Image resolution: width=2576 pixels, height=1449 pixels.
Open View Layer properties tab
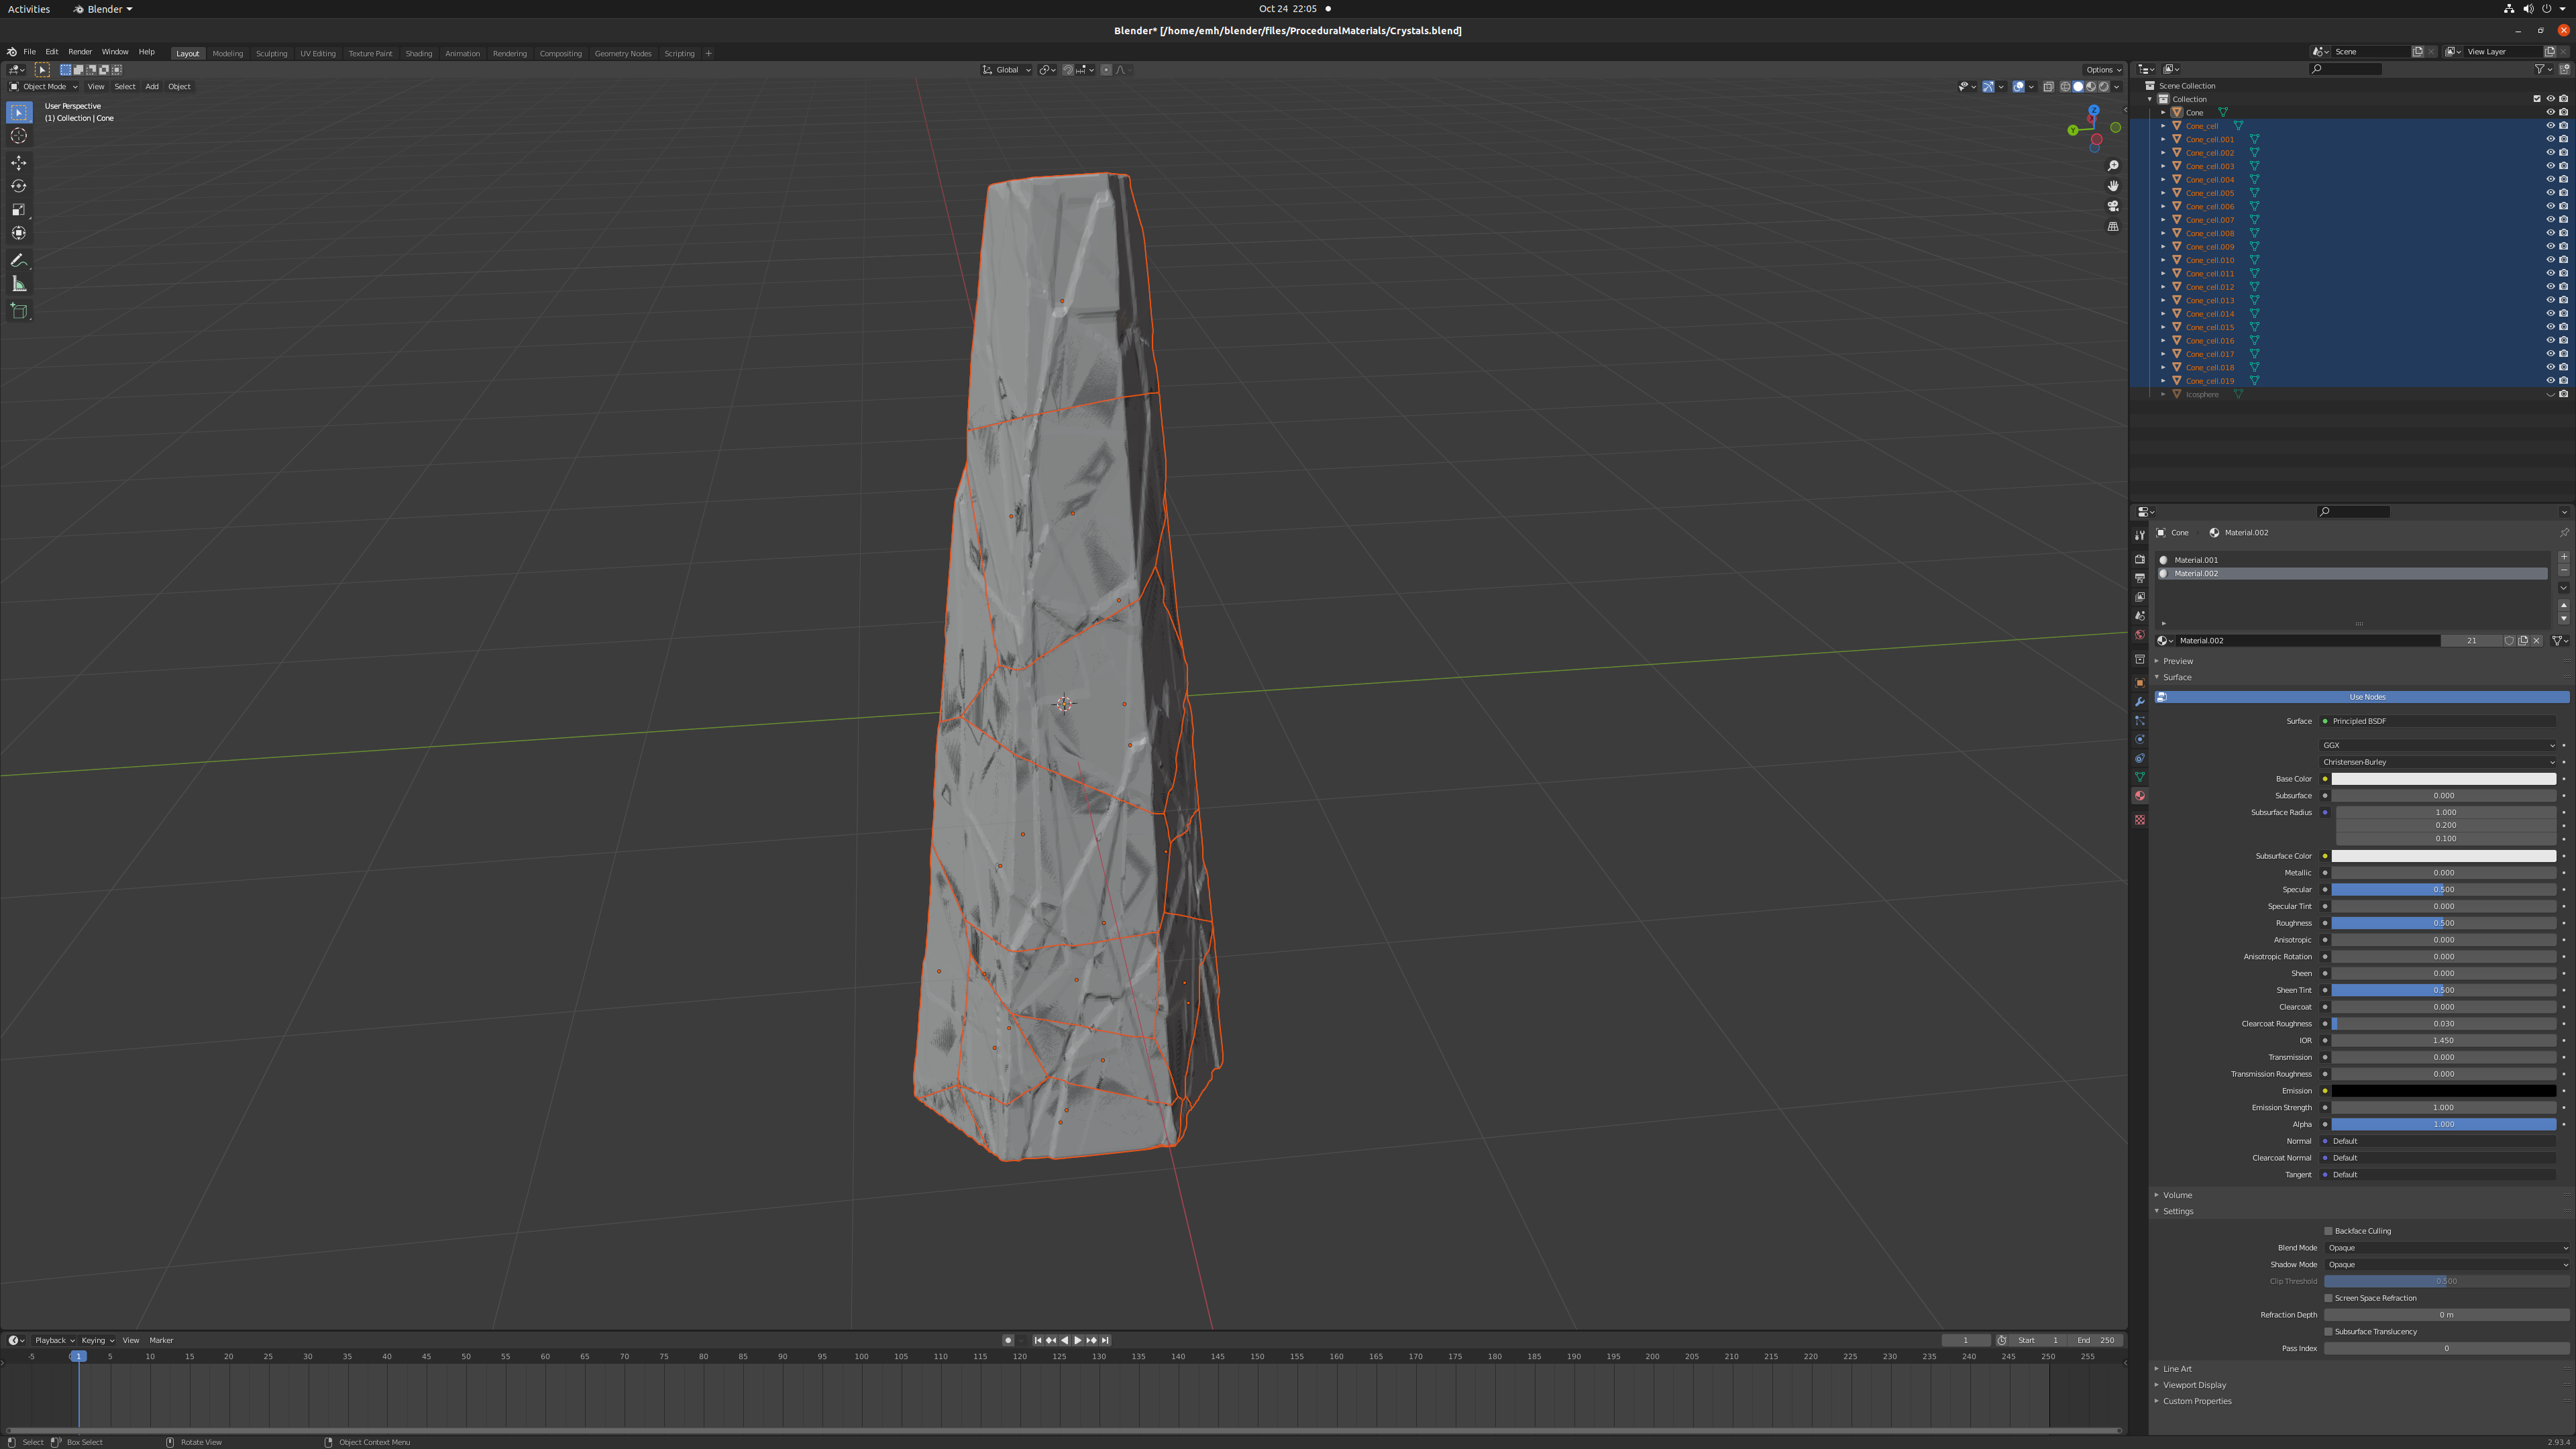pyautogui.click(x=2139, y=597)
